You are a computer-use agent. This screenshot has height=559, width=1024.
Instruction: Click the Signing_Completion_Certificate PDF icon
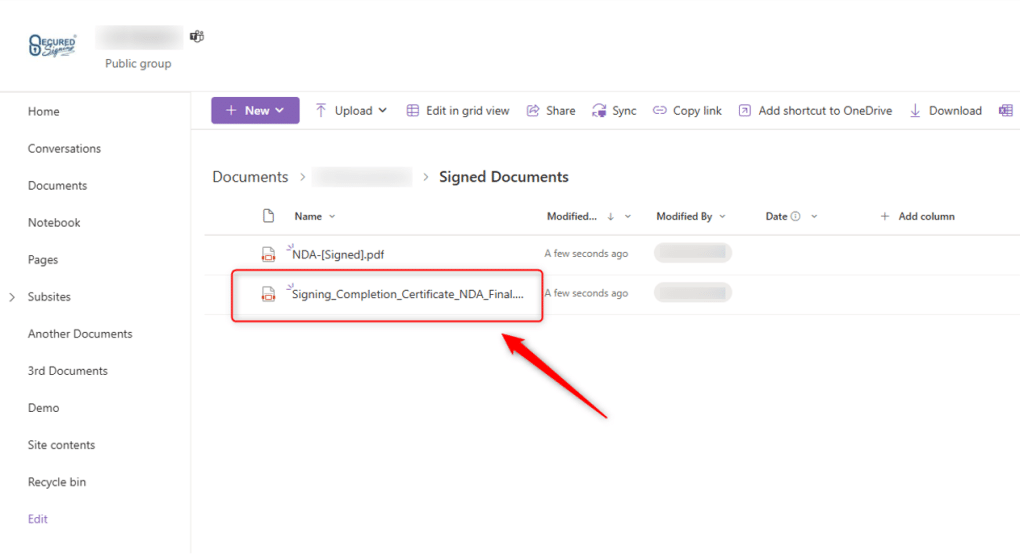(x=268, y=294)
